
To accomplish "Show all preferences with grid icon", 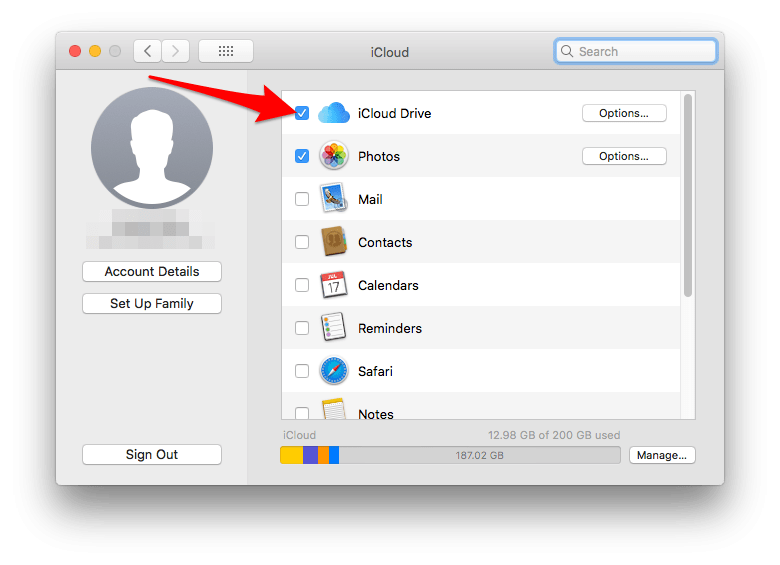I will point(226,51).
